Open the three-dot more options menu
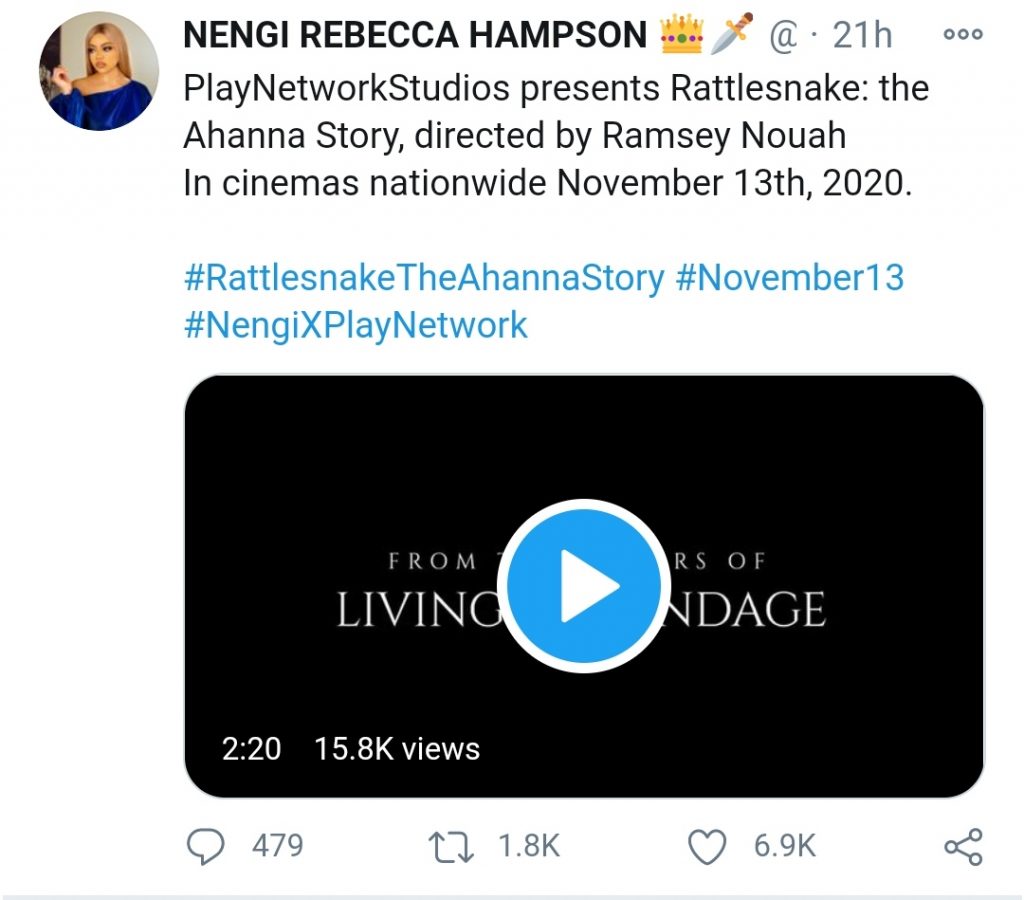 click(x=963, y=34)
